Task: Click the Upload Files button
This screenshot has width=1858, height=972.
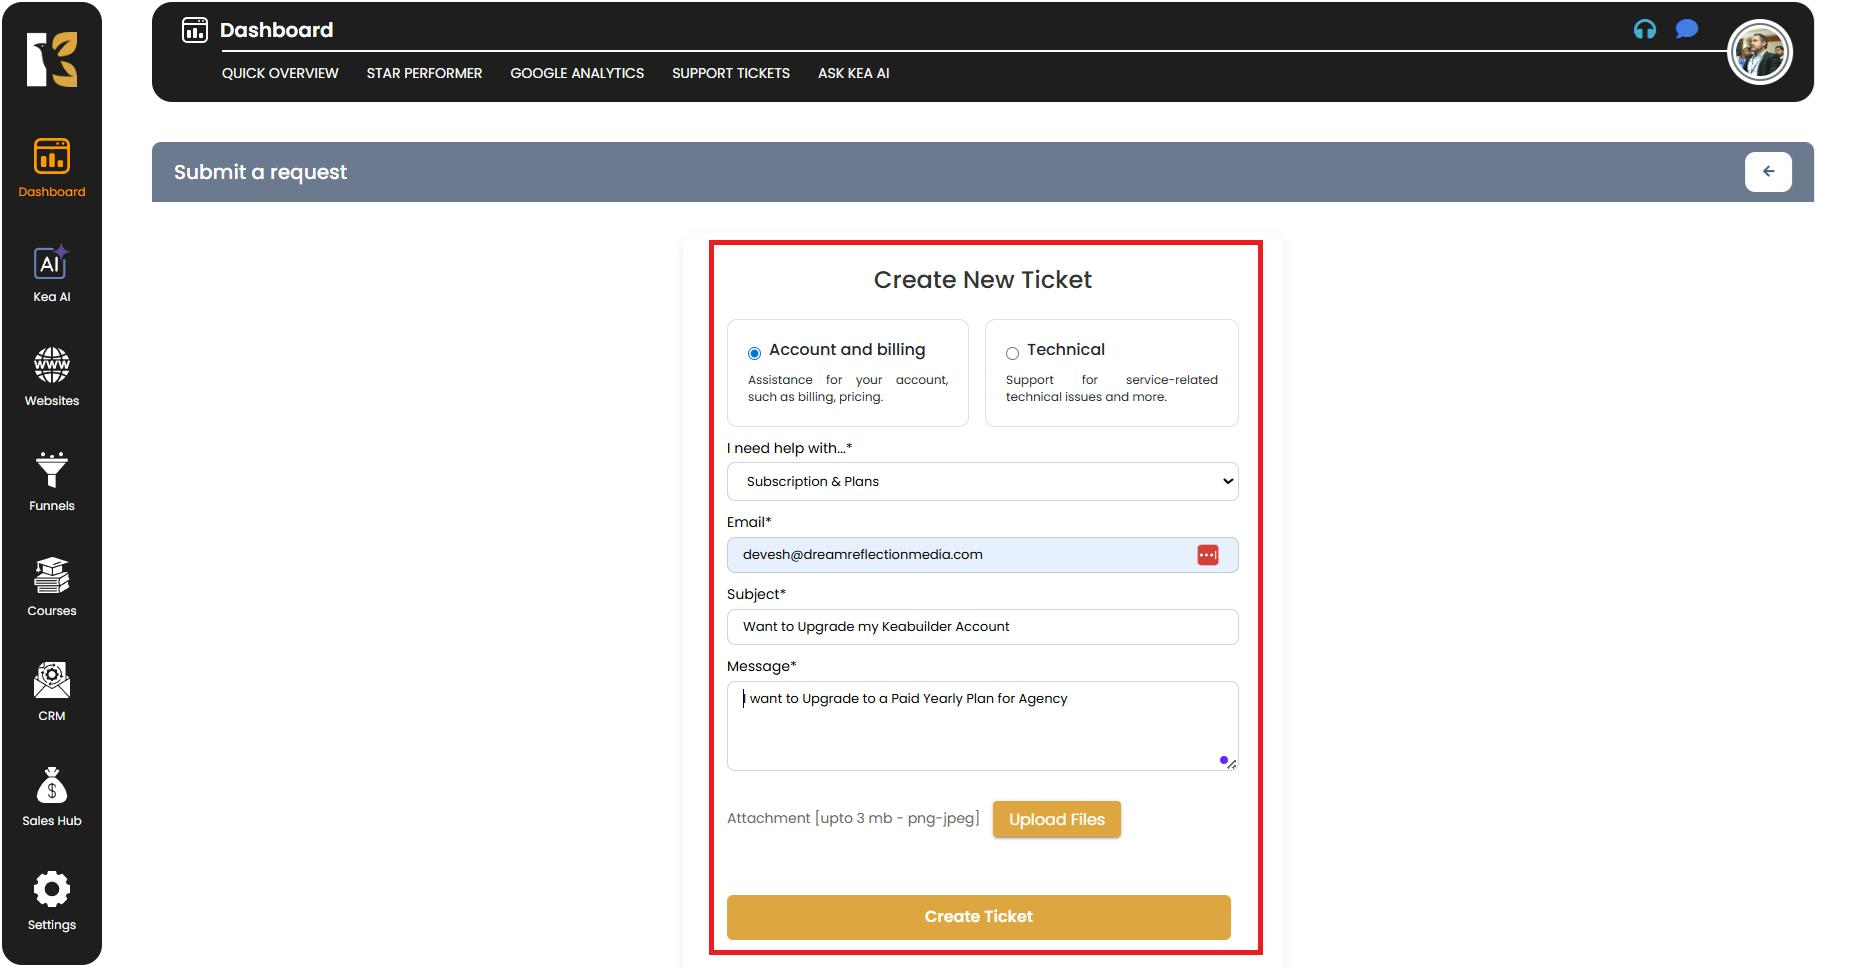Action: pos(1056,820)
